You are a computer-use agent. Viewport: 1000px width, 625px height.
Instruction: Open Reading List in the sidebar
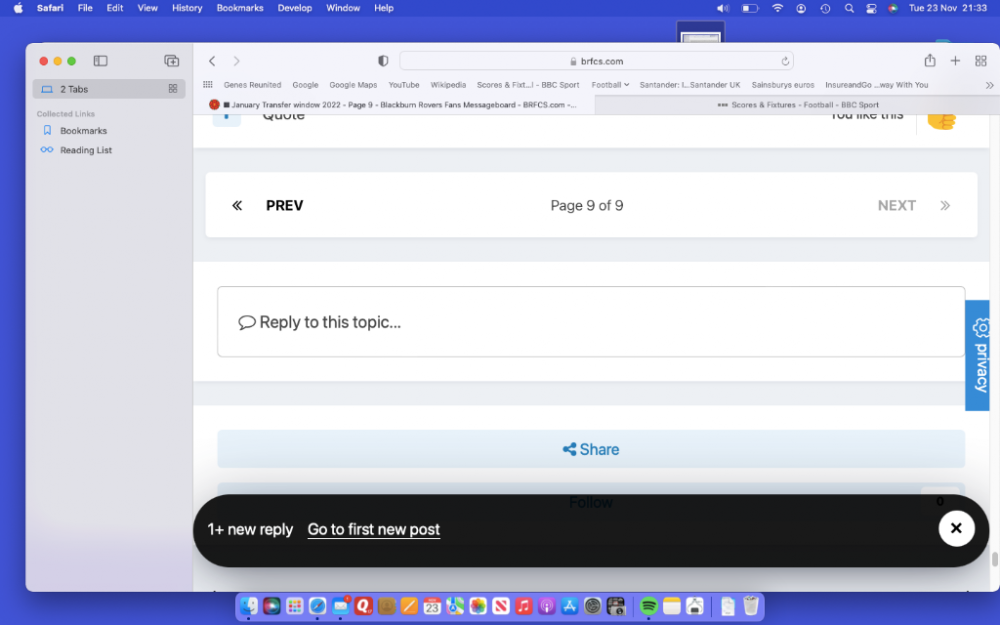pos(85,150)
